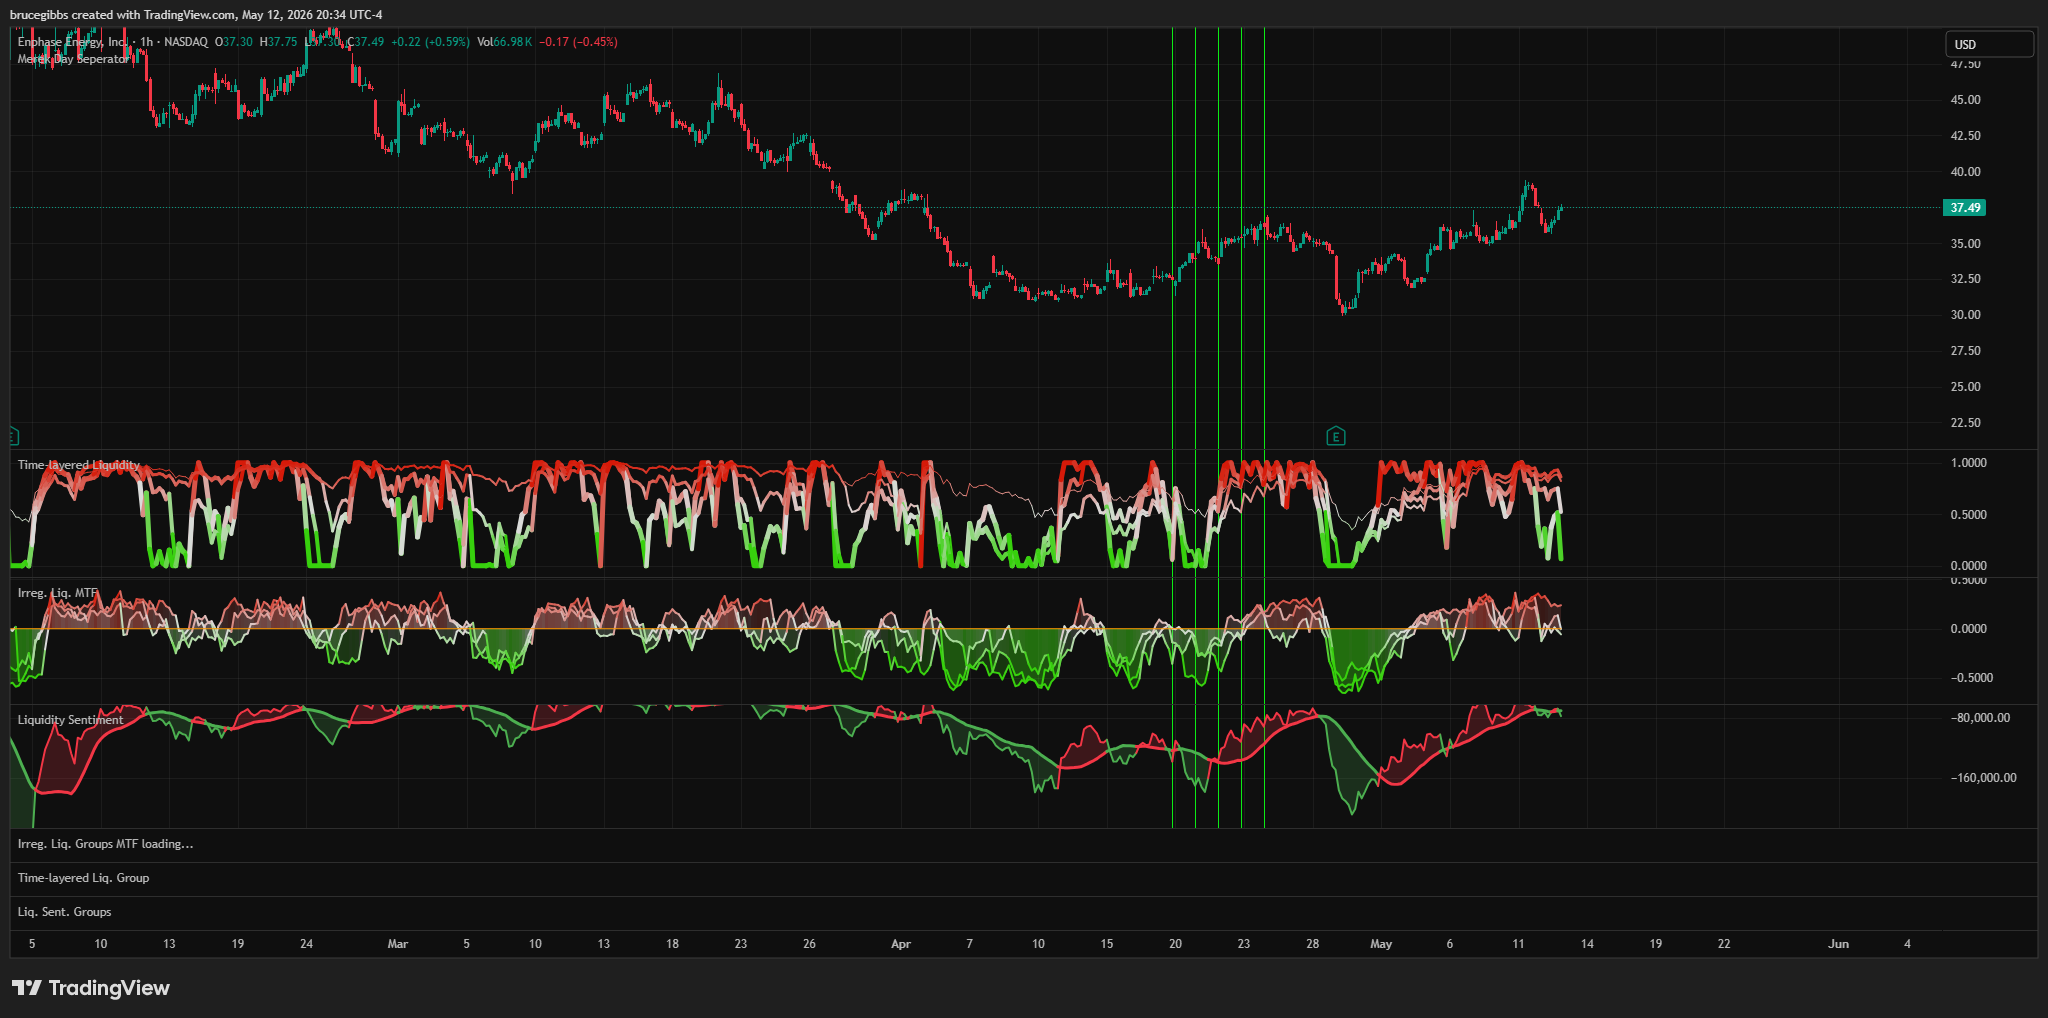The image size is (2048, 1018).
Task: Click the 1h interval in chart title
Action: tap(147, 42)
